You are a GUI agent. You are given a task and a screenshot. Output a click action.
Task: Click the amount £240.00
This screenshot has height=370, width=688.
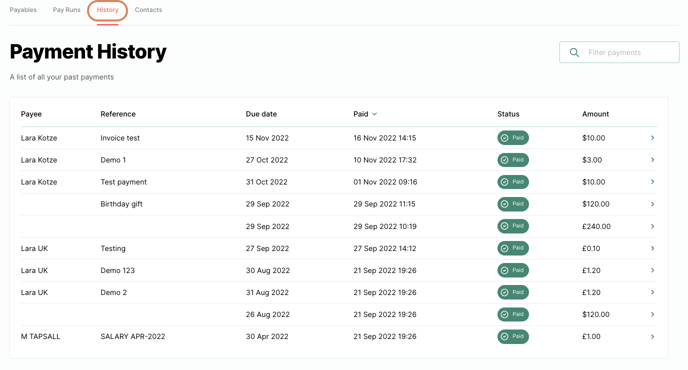(x=596, y=226)
